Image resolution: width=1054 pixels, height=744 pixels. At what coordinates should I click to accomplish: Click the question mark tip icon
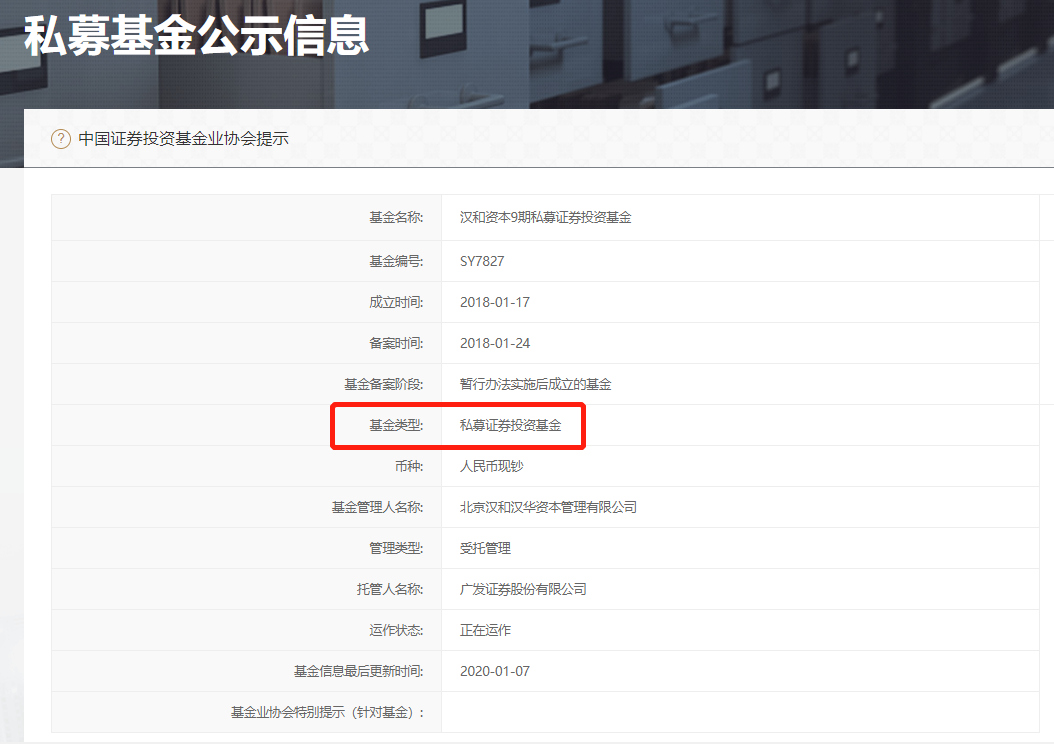[61, 139]
